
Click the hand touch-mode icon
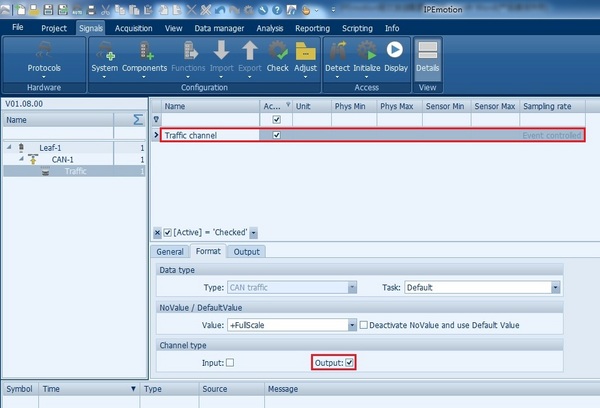click(305, 10)
